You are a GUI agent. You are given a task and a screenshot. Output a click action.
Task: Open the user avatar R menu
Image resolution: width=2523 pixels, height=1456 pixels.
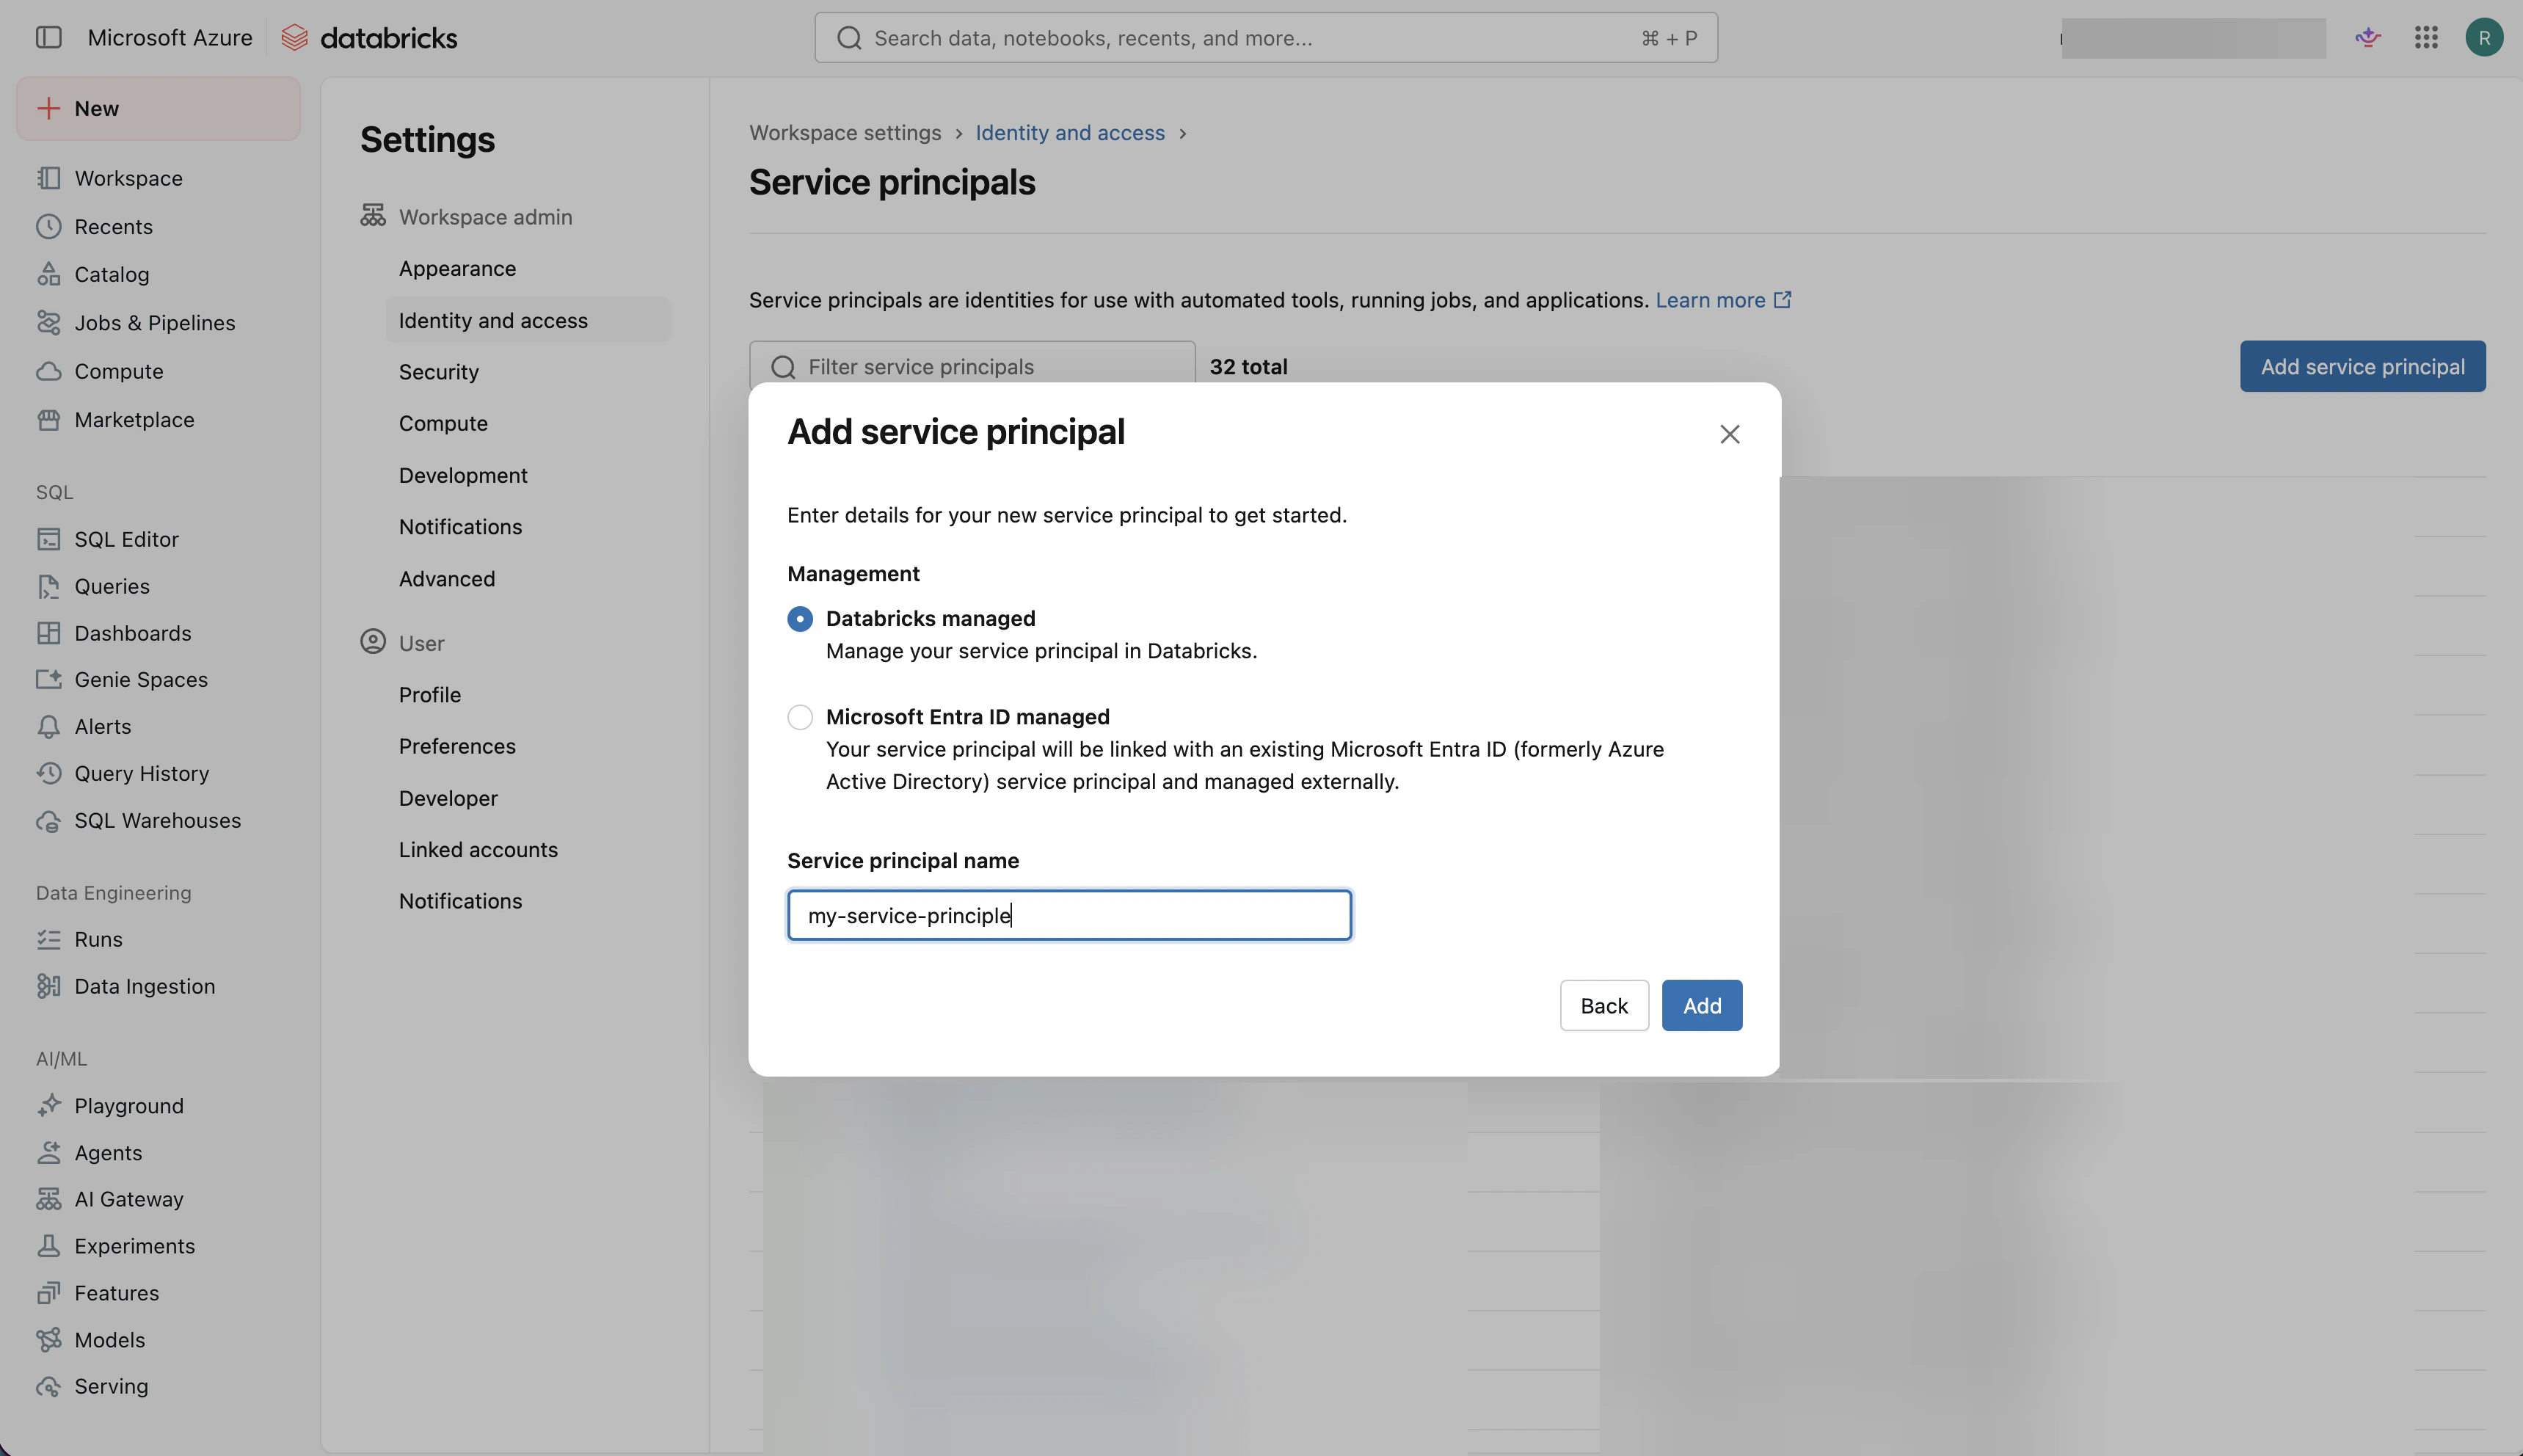(x=2484, y=38)
